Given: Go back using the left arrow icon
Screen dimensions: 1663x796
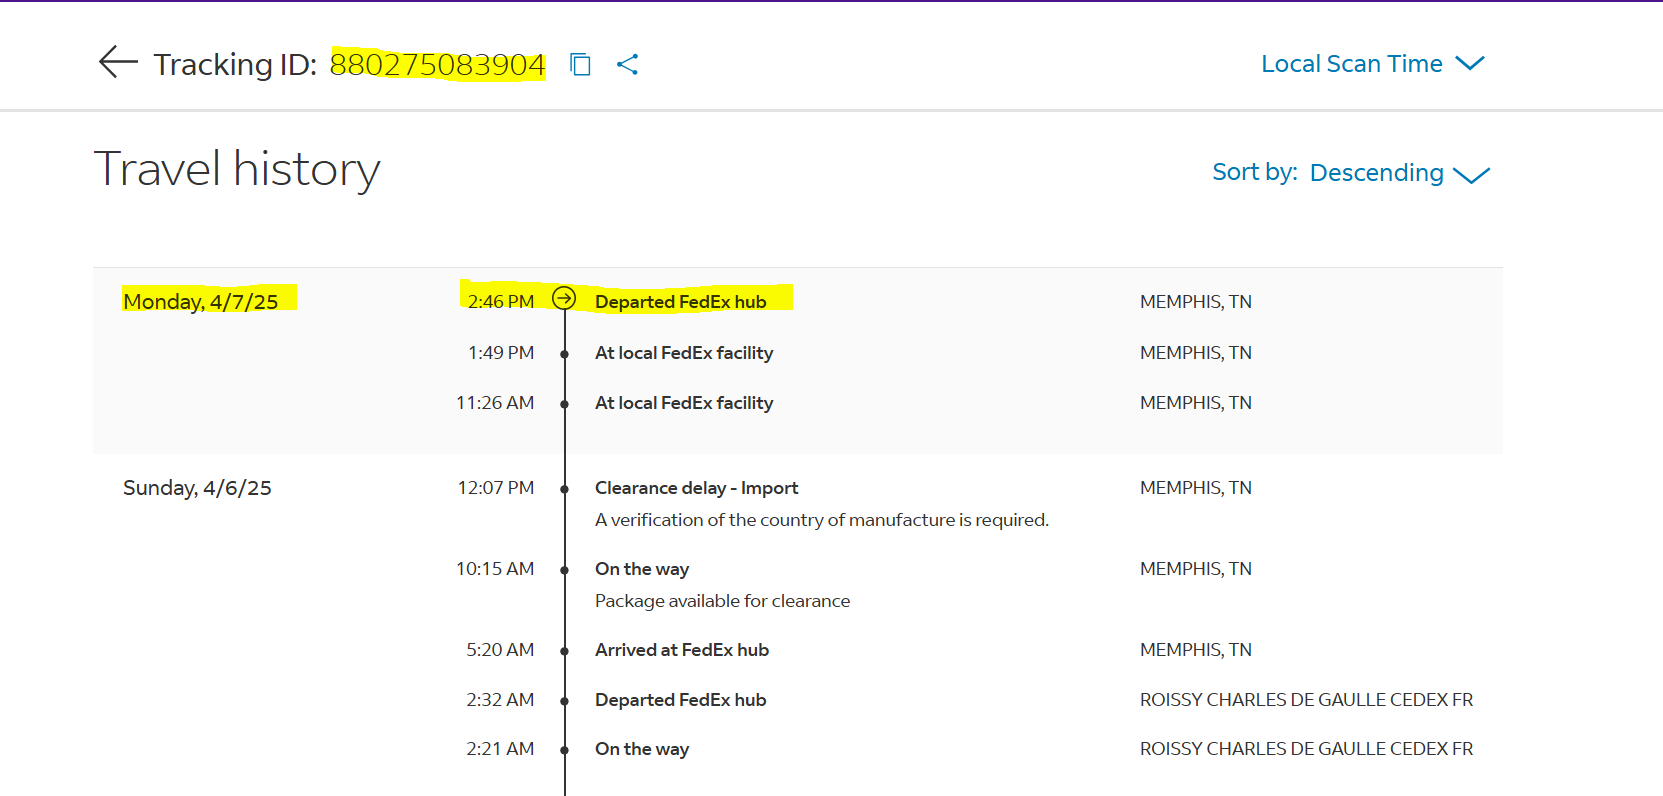Looking at the screenshot, I should [x=118, y=62].
